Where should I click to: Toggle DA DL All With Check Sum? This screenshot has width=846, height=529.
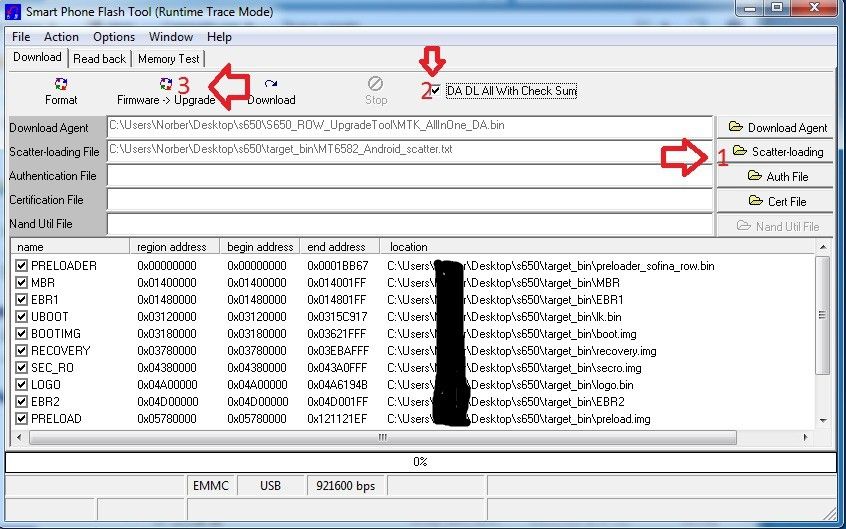[435, 91]
